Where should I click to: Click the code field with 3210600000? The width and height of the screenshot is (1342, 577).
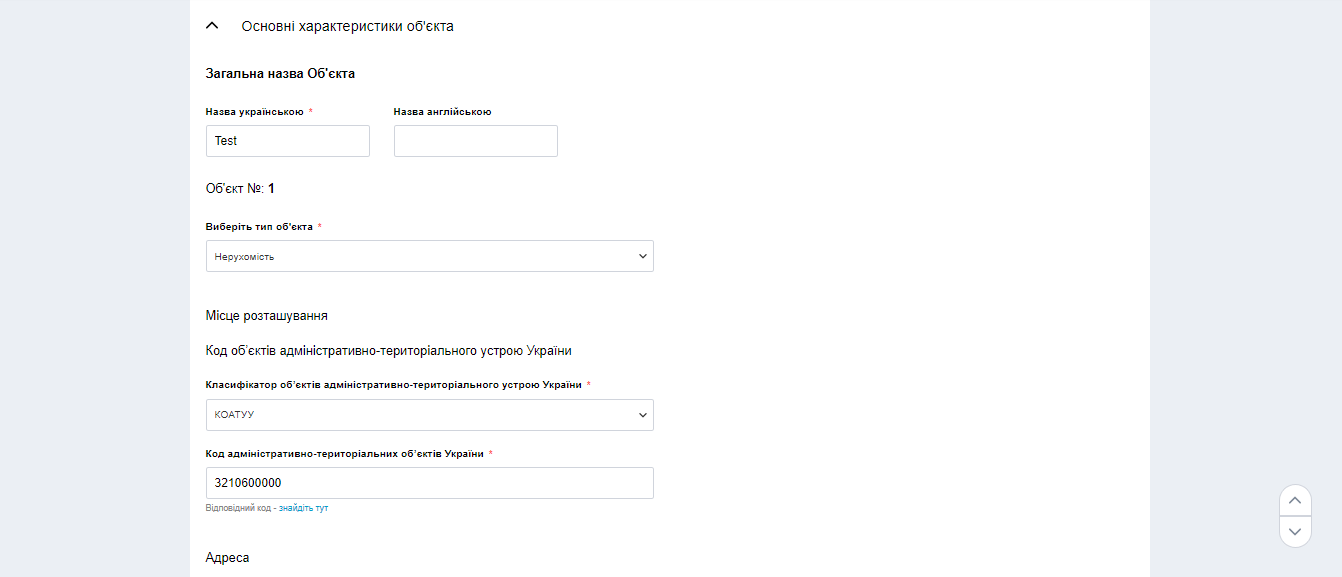[430, 483]
